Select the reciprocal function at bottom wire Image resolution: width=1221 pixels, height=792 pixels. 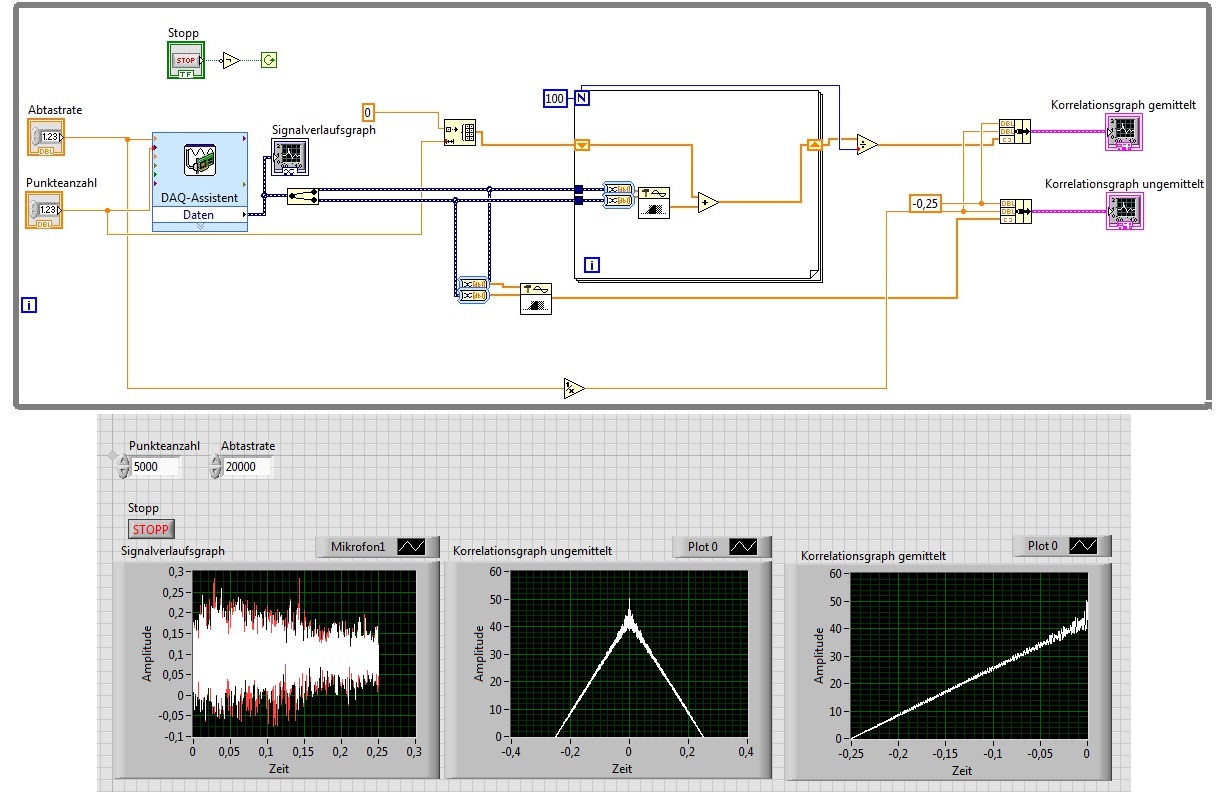tap(573, 387)
